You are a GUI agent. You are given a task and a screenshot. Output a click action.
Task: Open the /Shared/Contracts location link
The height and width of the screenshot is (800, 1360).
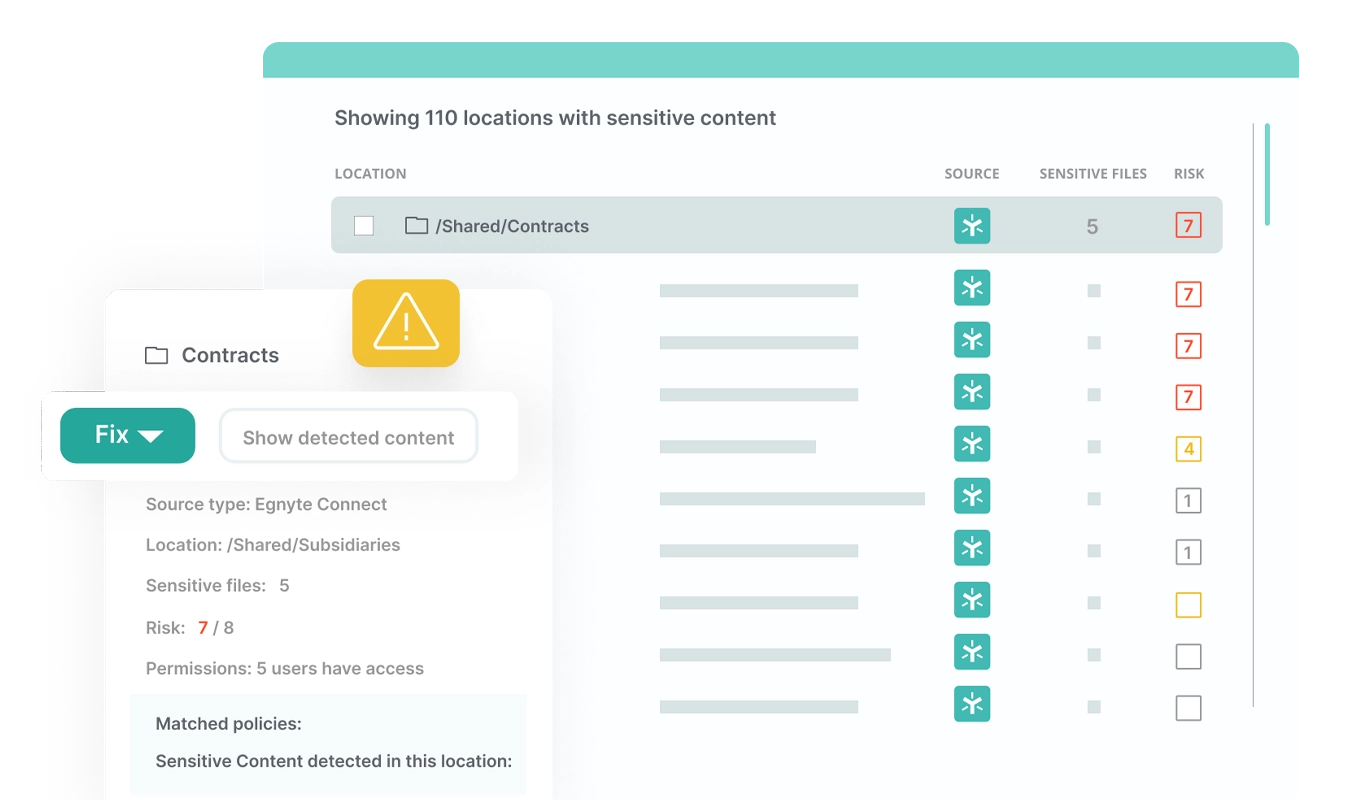tap(513, 225)
